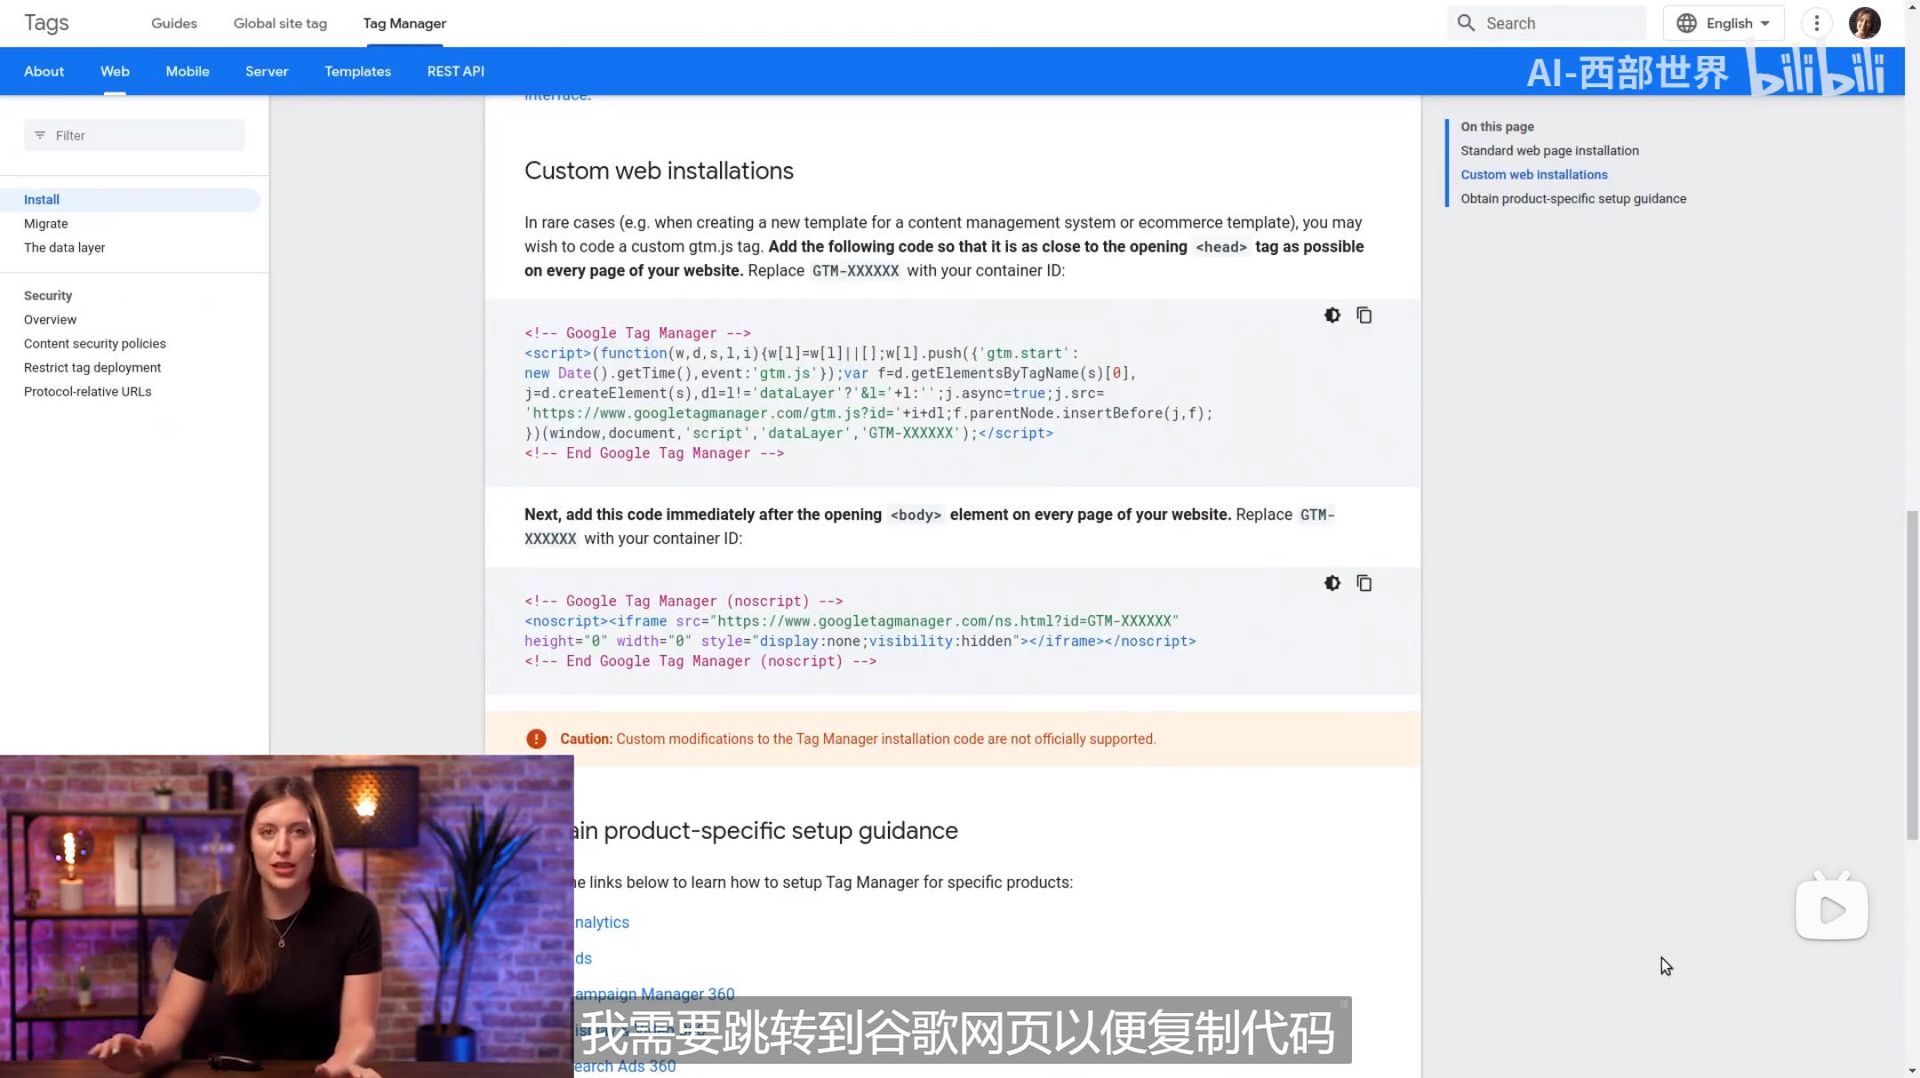Open the Tags site logo

click(46, 23)
